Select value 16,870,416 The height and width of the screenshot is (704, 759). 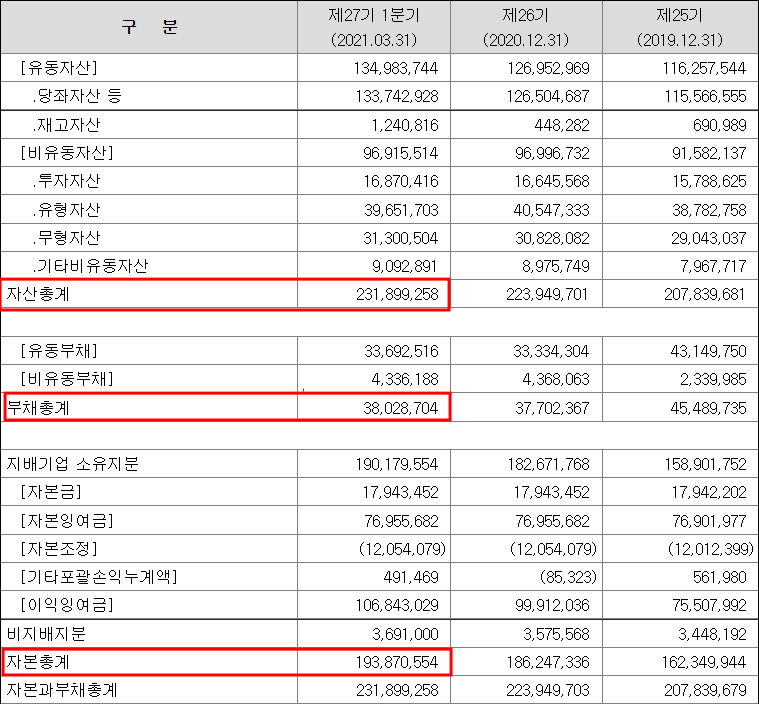[x=401, y=182]
